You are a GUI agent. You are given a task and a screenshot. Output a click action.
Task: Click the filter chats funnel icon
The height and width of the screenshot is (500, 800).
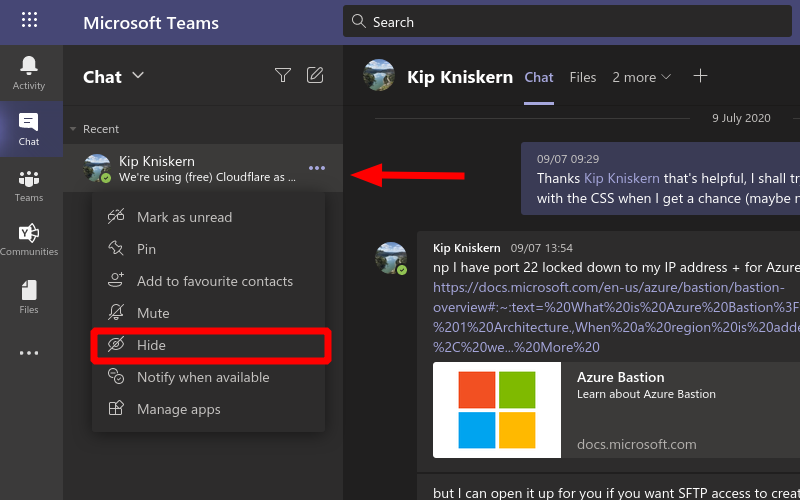tap(283, 75)
